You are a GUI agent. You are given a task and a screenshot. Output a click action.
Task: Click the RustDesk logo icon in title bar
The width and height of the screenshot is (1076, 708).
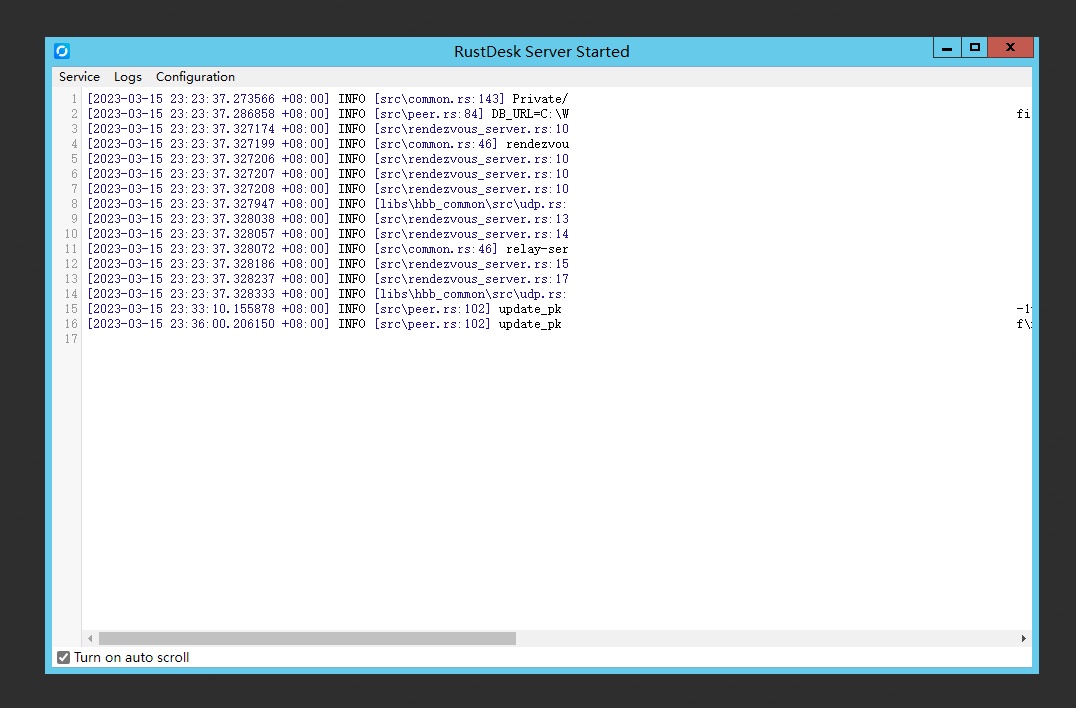pos(62,51)
